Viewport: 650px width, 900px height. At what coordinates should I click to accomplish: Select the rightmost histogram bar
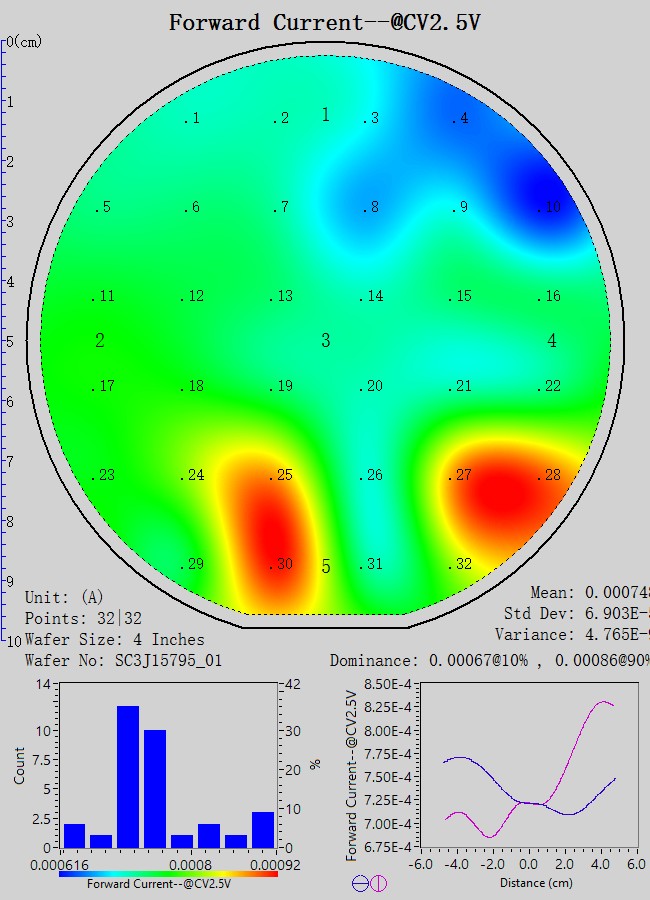[263, 828]
